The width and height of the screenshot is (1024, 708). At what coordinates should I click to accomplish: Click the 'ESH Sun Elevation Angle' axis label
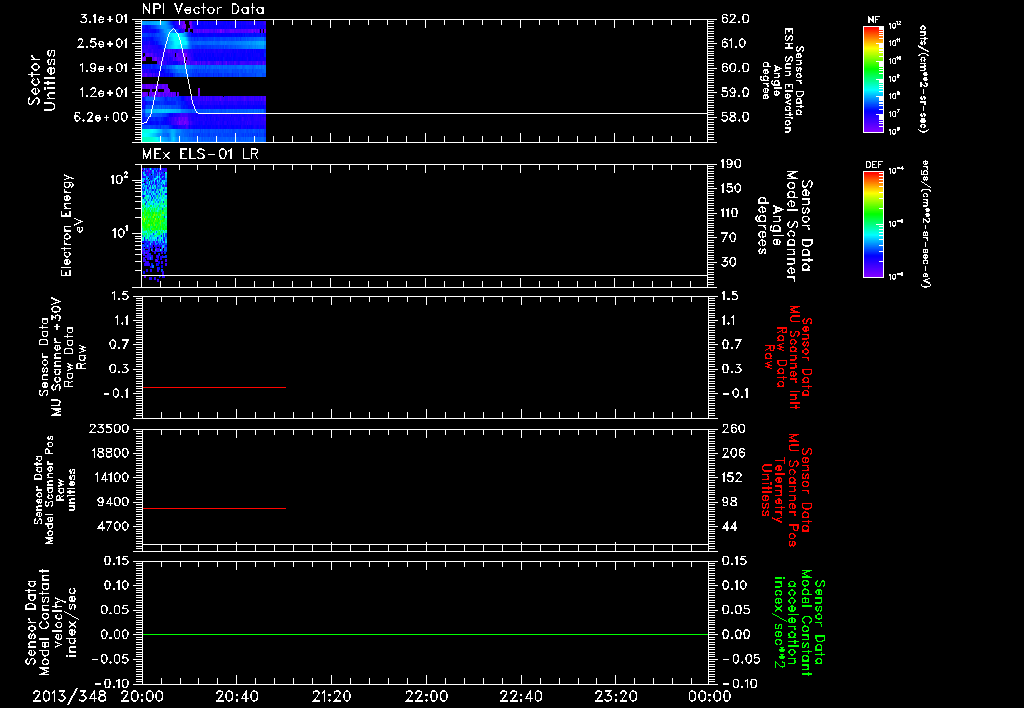click(x=782, y=80)
